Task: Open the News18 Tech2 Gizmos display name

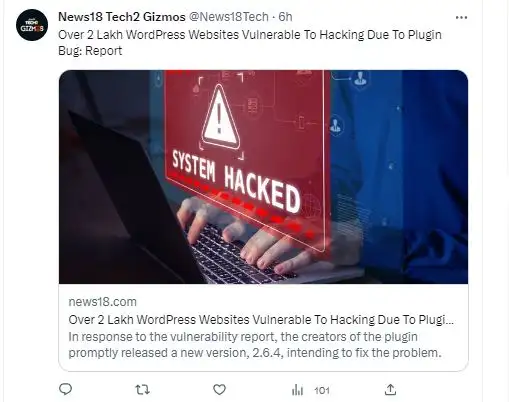Action: (x=122, y=17)
